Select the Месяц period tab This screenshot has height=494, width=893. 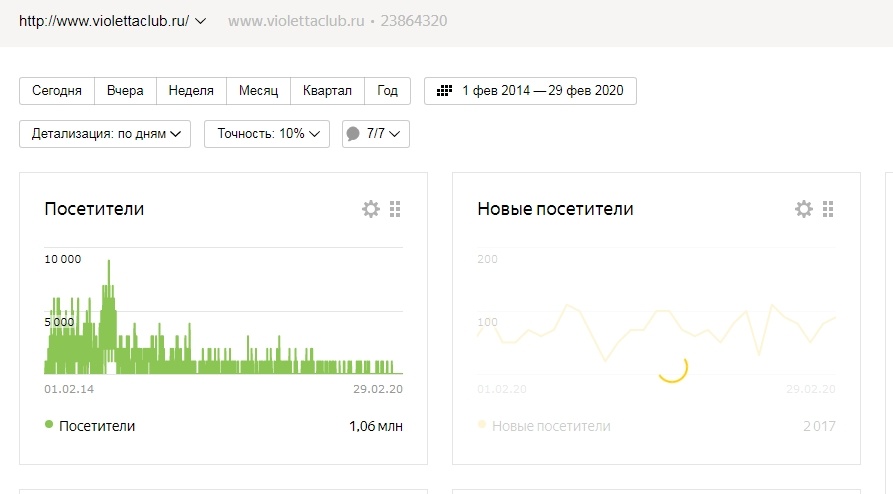pyautogui.click(x=259, y=91)
